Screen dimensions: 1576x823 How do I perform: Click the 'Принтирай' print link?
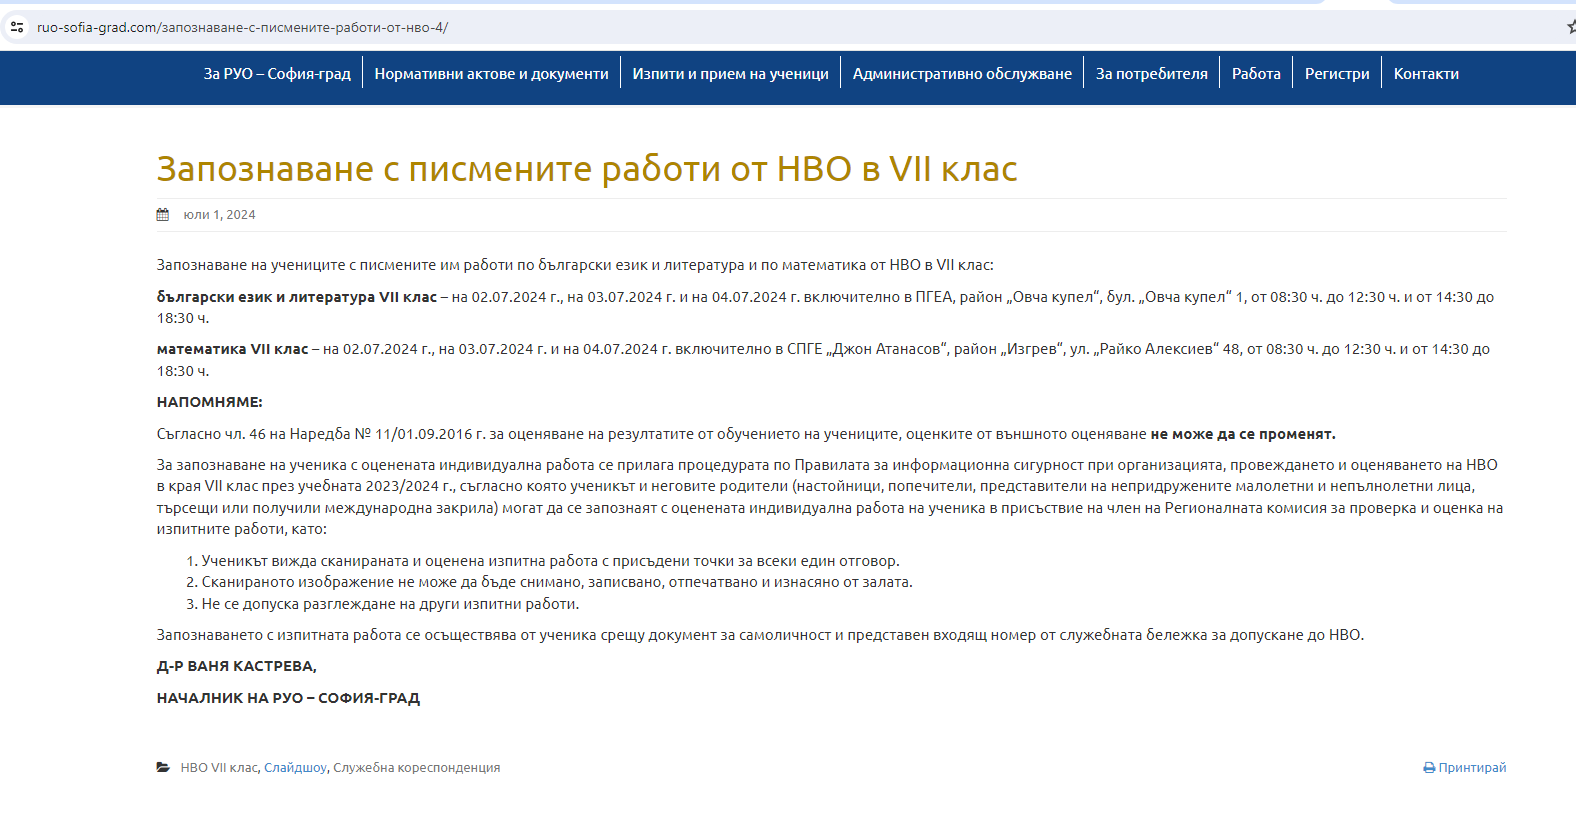[1471, 768]
